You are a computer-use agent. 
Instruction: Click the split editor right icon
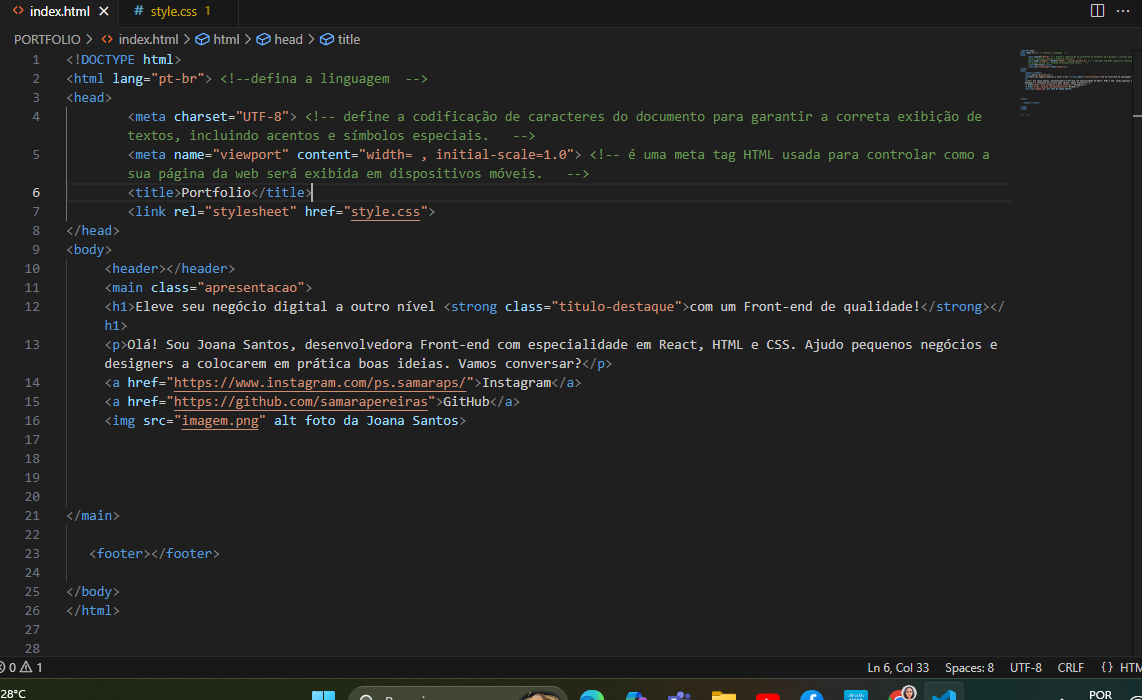(x=1097, y=11)
